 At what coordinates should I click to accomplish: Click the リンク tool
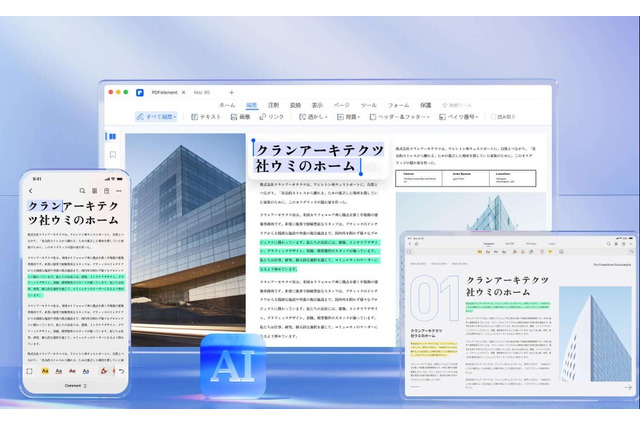click(271, 117)
